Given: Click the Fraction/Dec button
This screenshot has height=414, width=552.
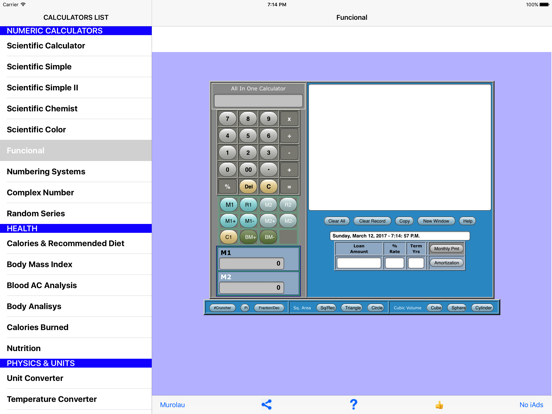Looking at the screenshot, I should click(x=269, y=308).
